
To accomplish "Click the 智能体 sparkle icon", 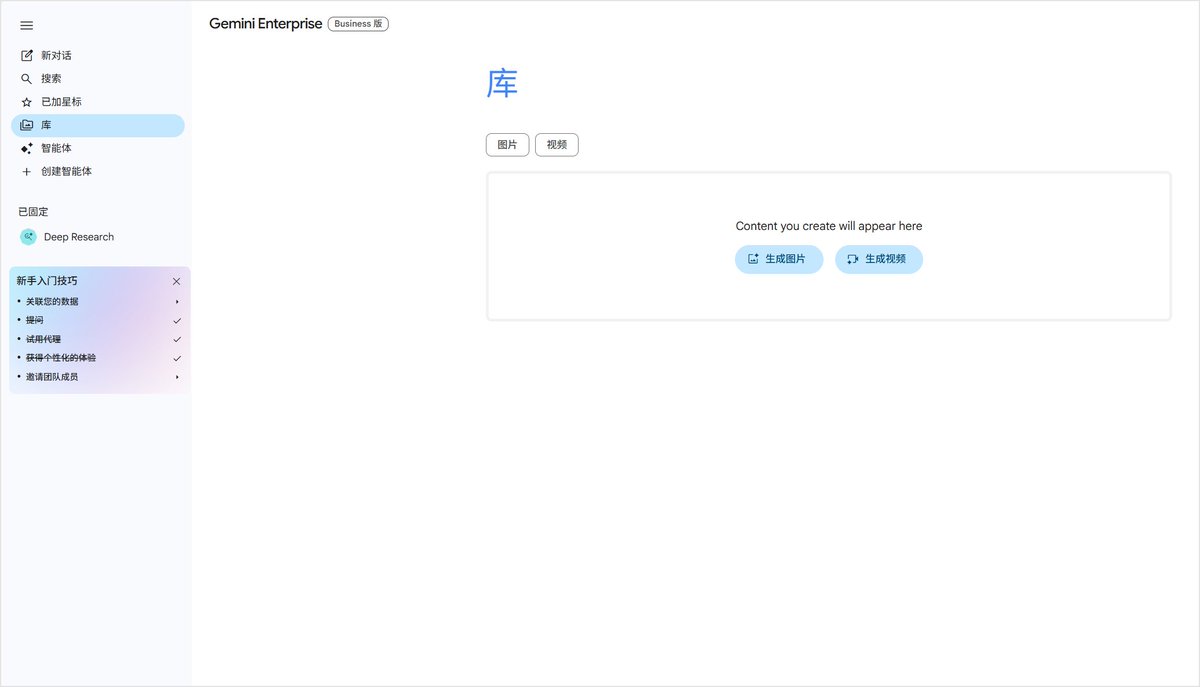I will pos(27,148).
